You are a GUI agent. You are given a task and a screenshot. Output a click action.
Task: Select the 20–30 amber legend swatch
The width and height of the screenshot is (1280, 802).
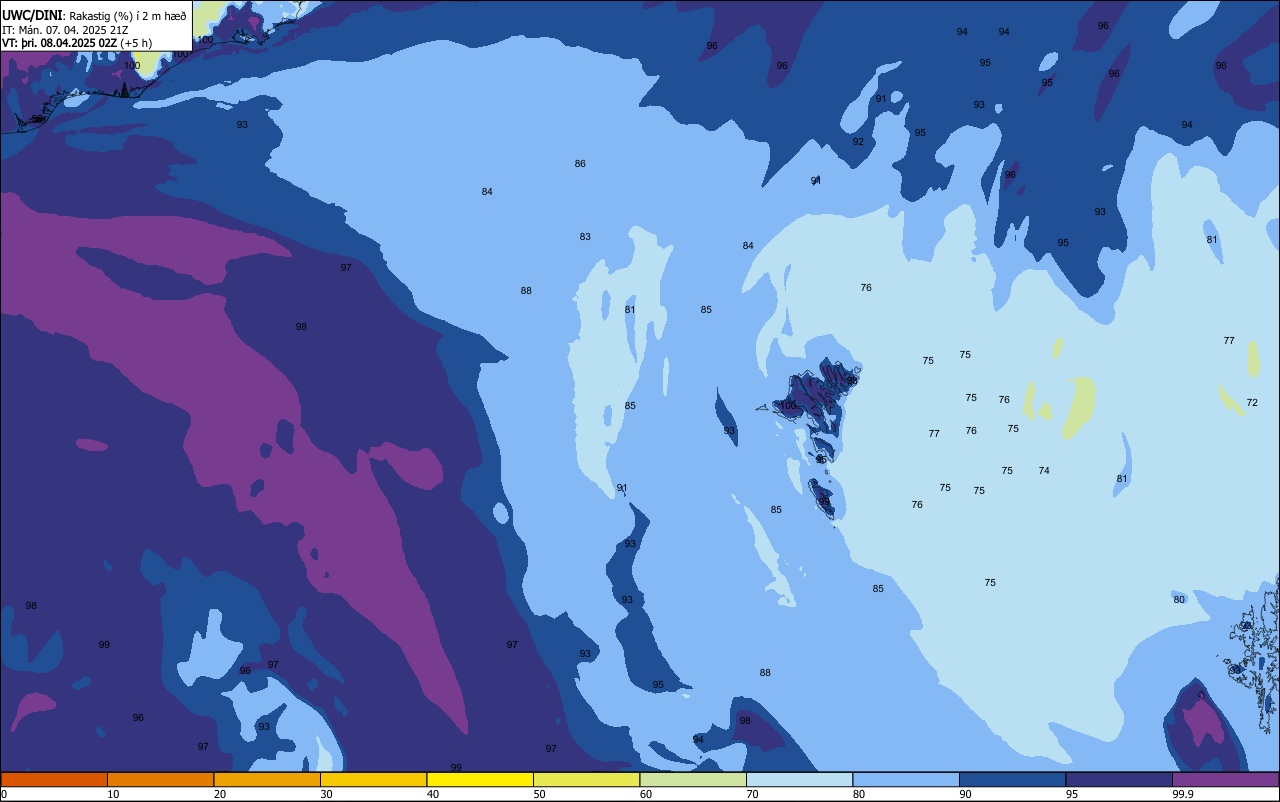(x=267, y=779)
